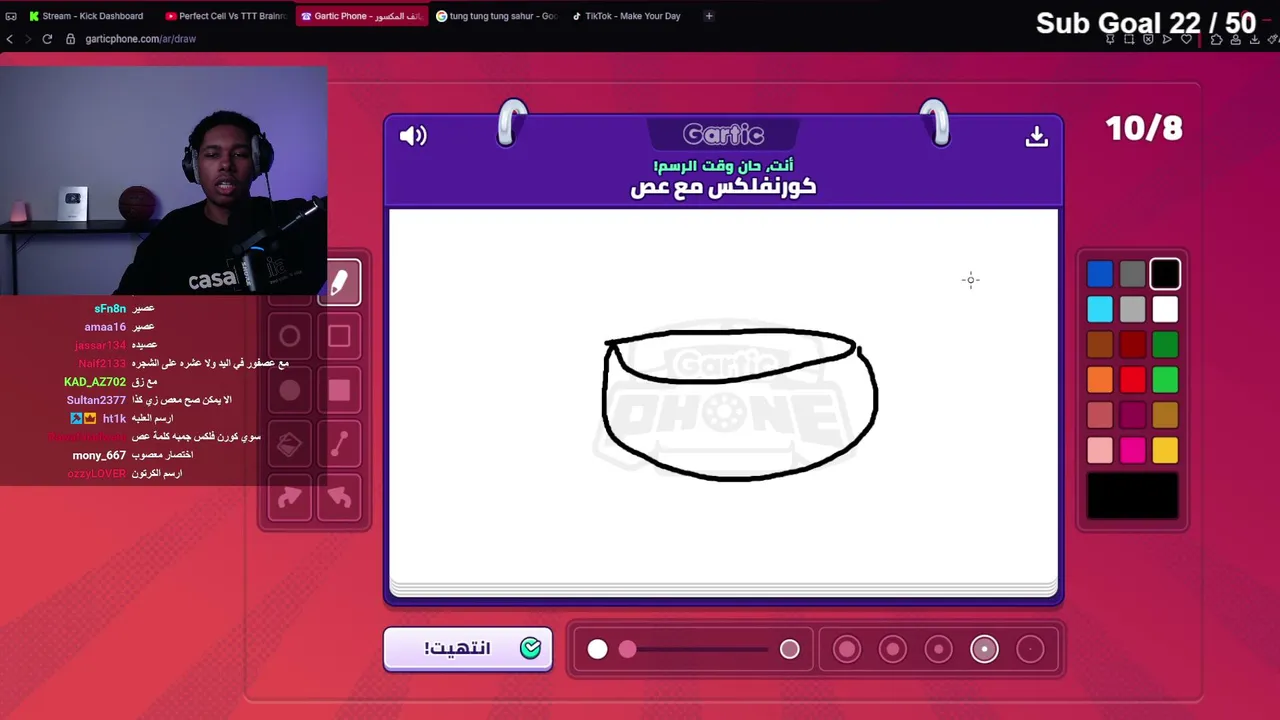This screenshot has height=720, width=1280.
Task: Select the middle brush size
Action: pos(938,650)
